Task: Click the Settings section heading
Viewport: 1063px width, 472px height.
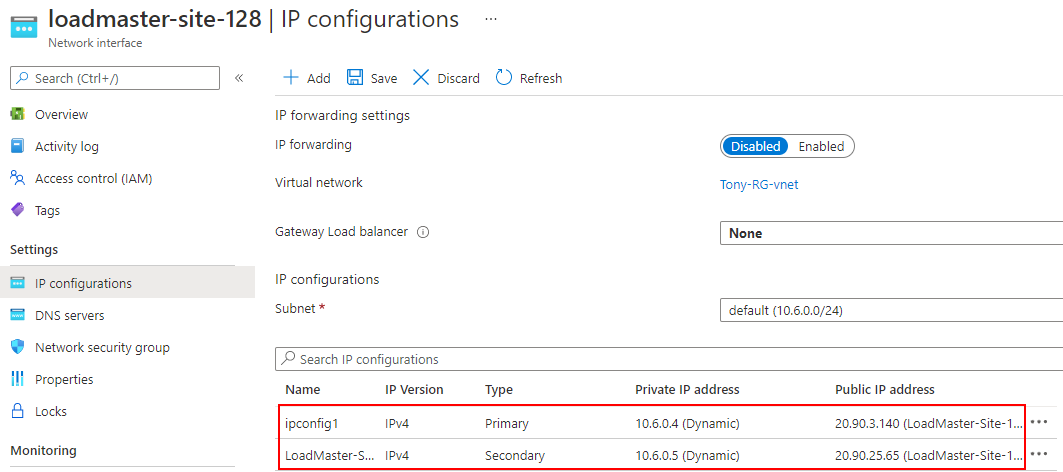Action: click(34, 250)
